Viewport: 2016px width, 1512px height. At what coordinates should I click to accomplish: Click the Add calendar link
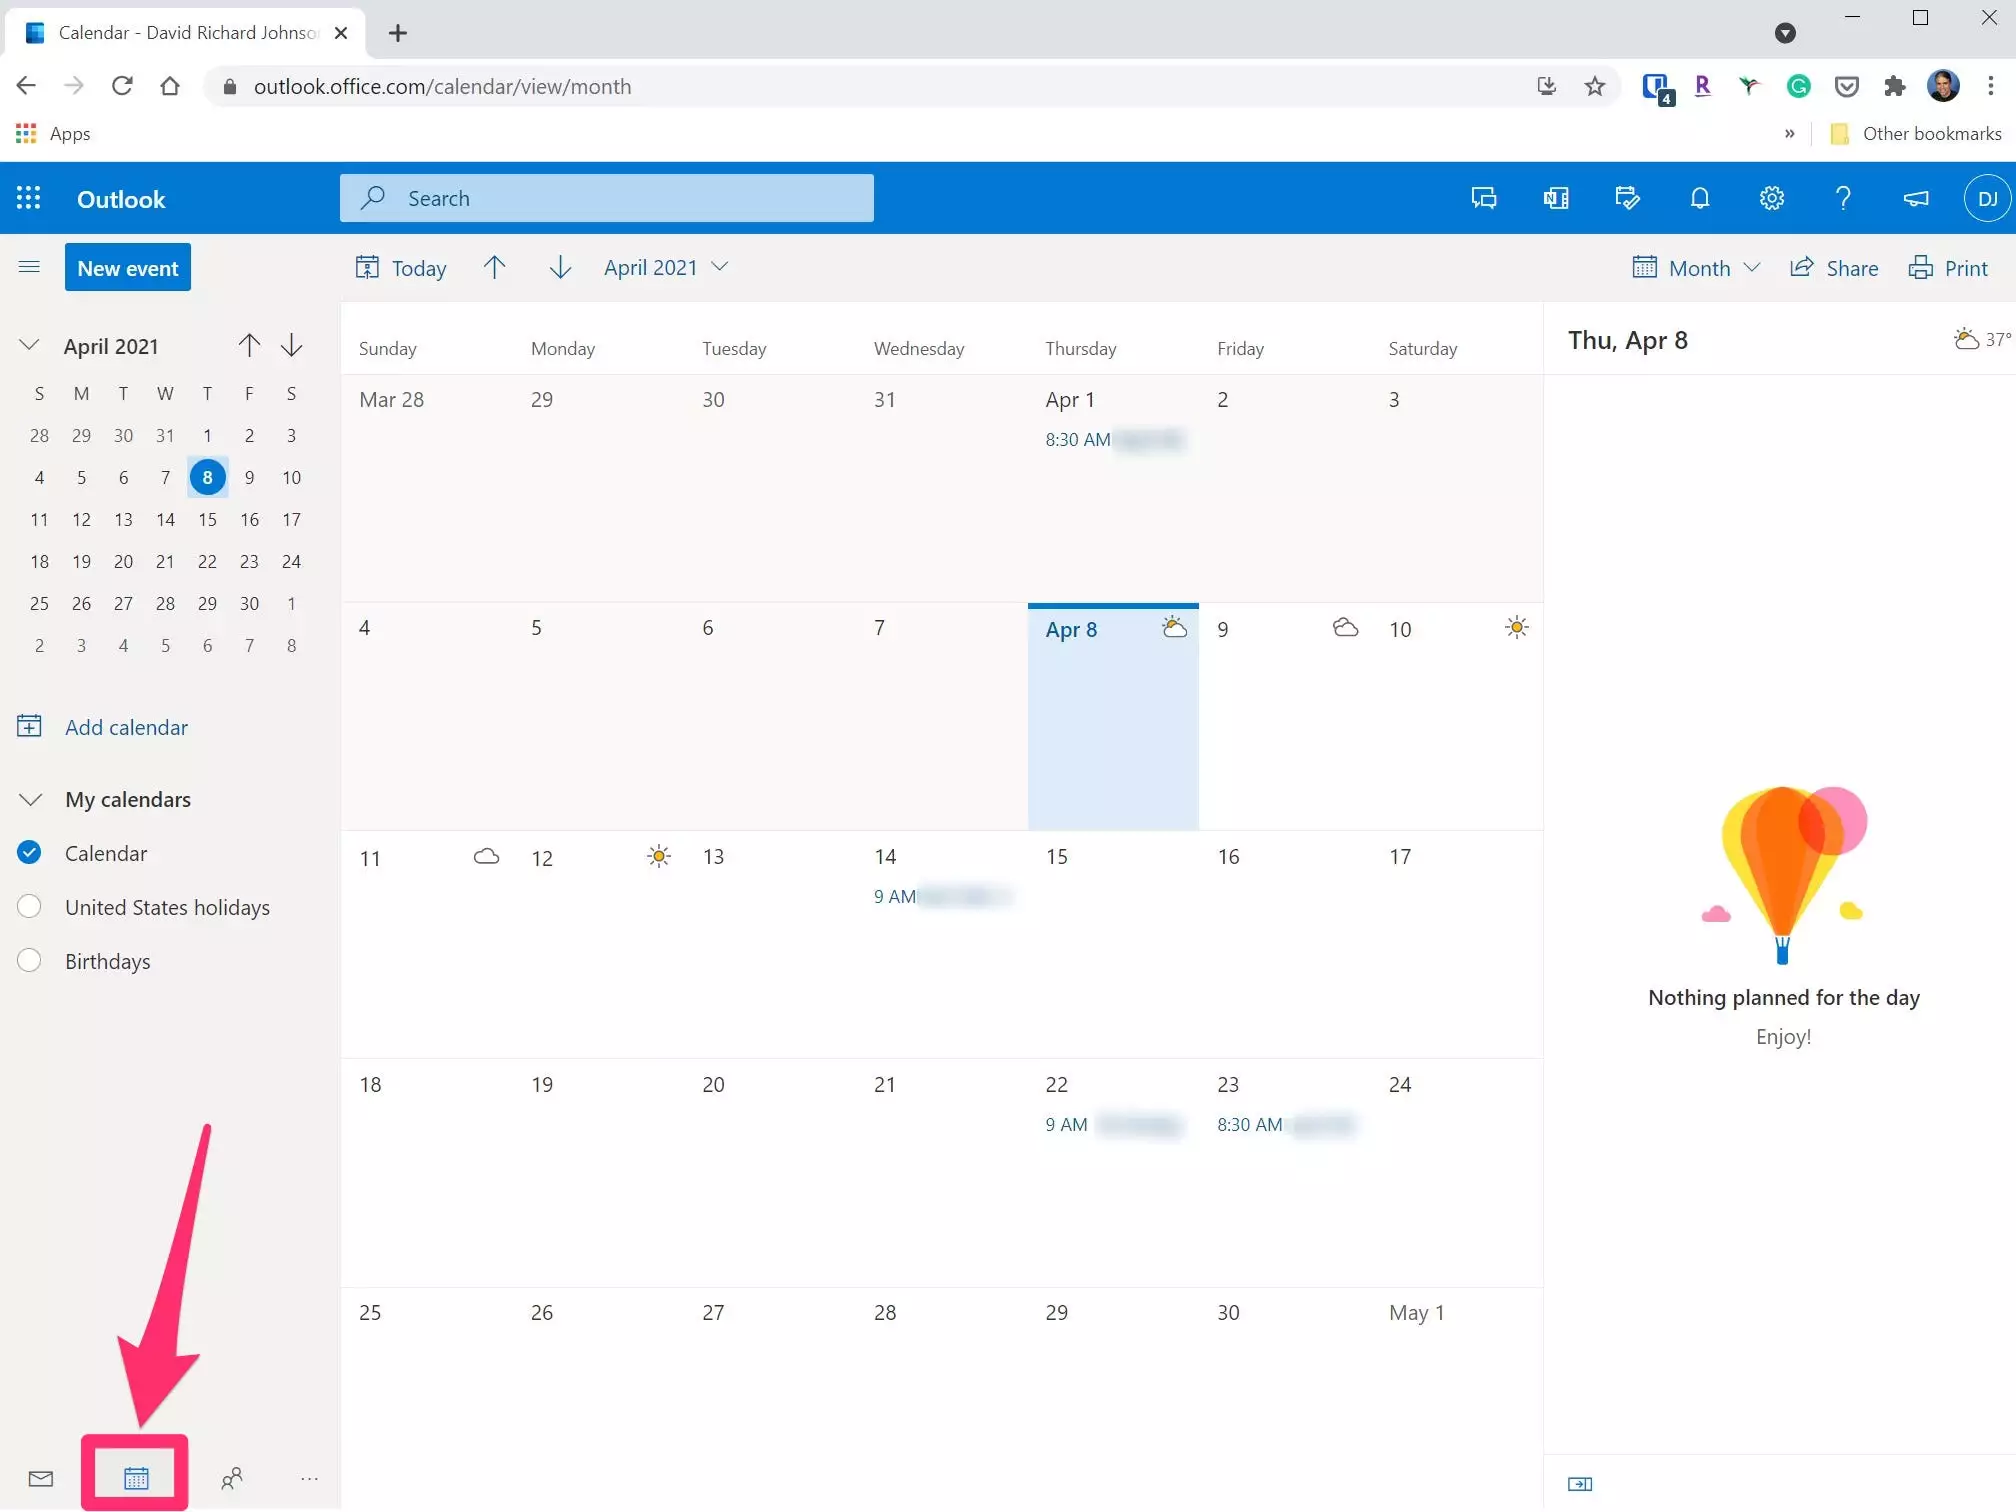[126, 727]
